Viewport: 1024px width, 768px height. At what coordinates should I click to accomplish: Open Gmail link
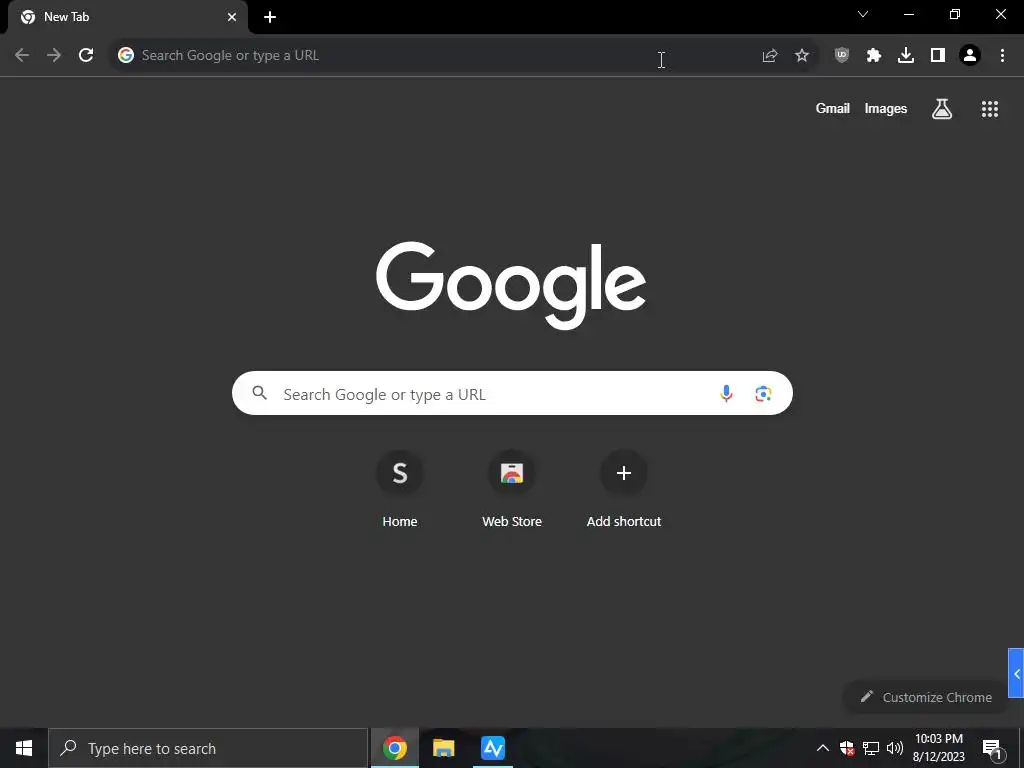(833, 108)
